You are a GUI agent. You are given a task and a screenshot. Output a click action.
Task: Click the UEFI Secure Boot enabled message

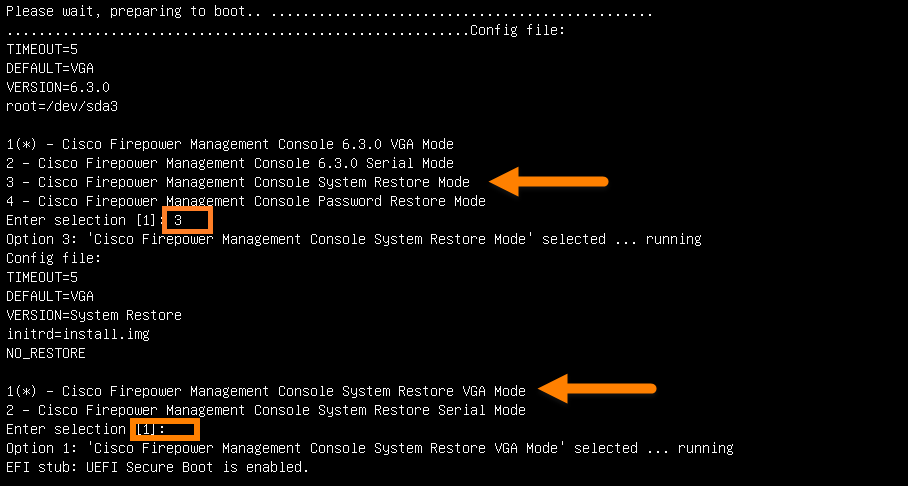click(158, 467)
